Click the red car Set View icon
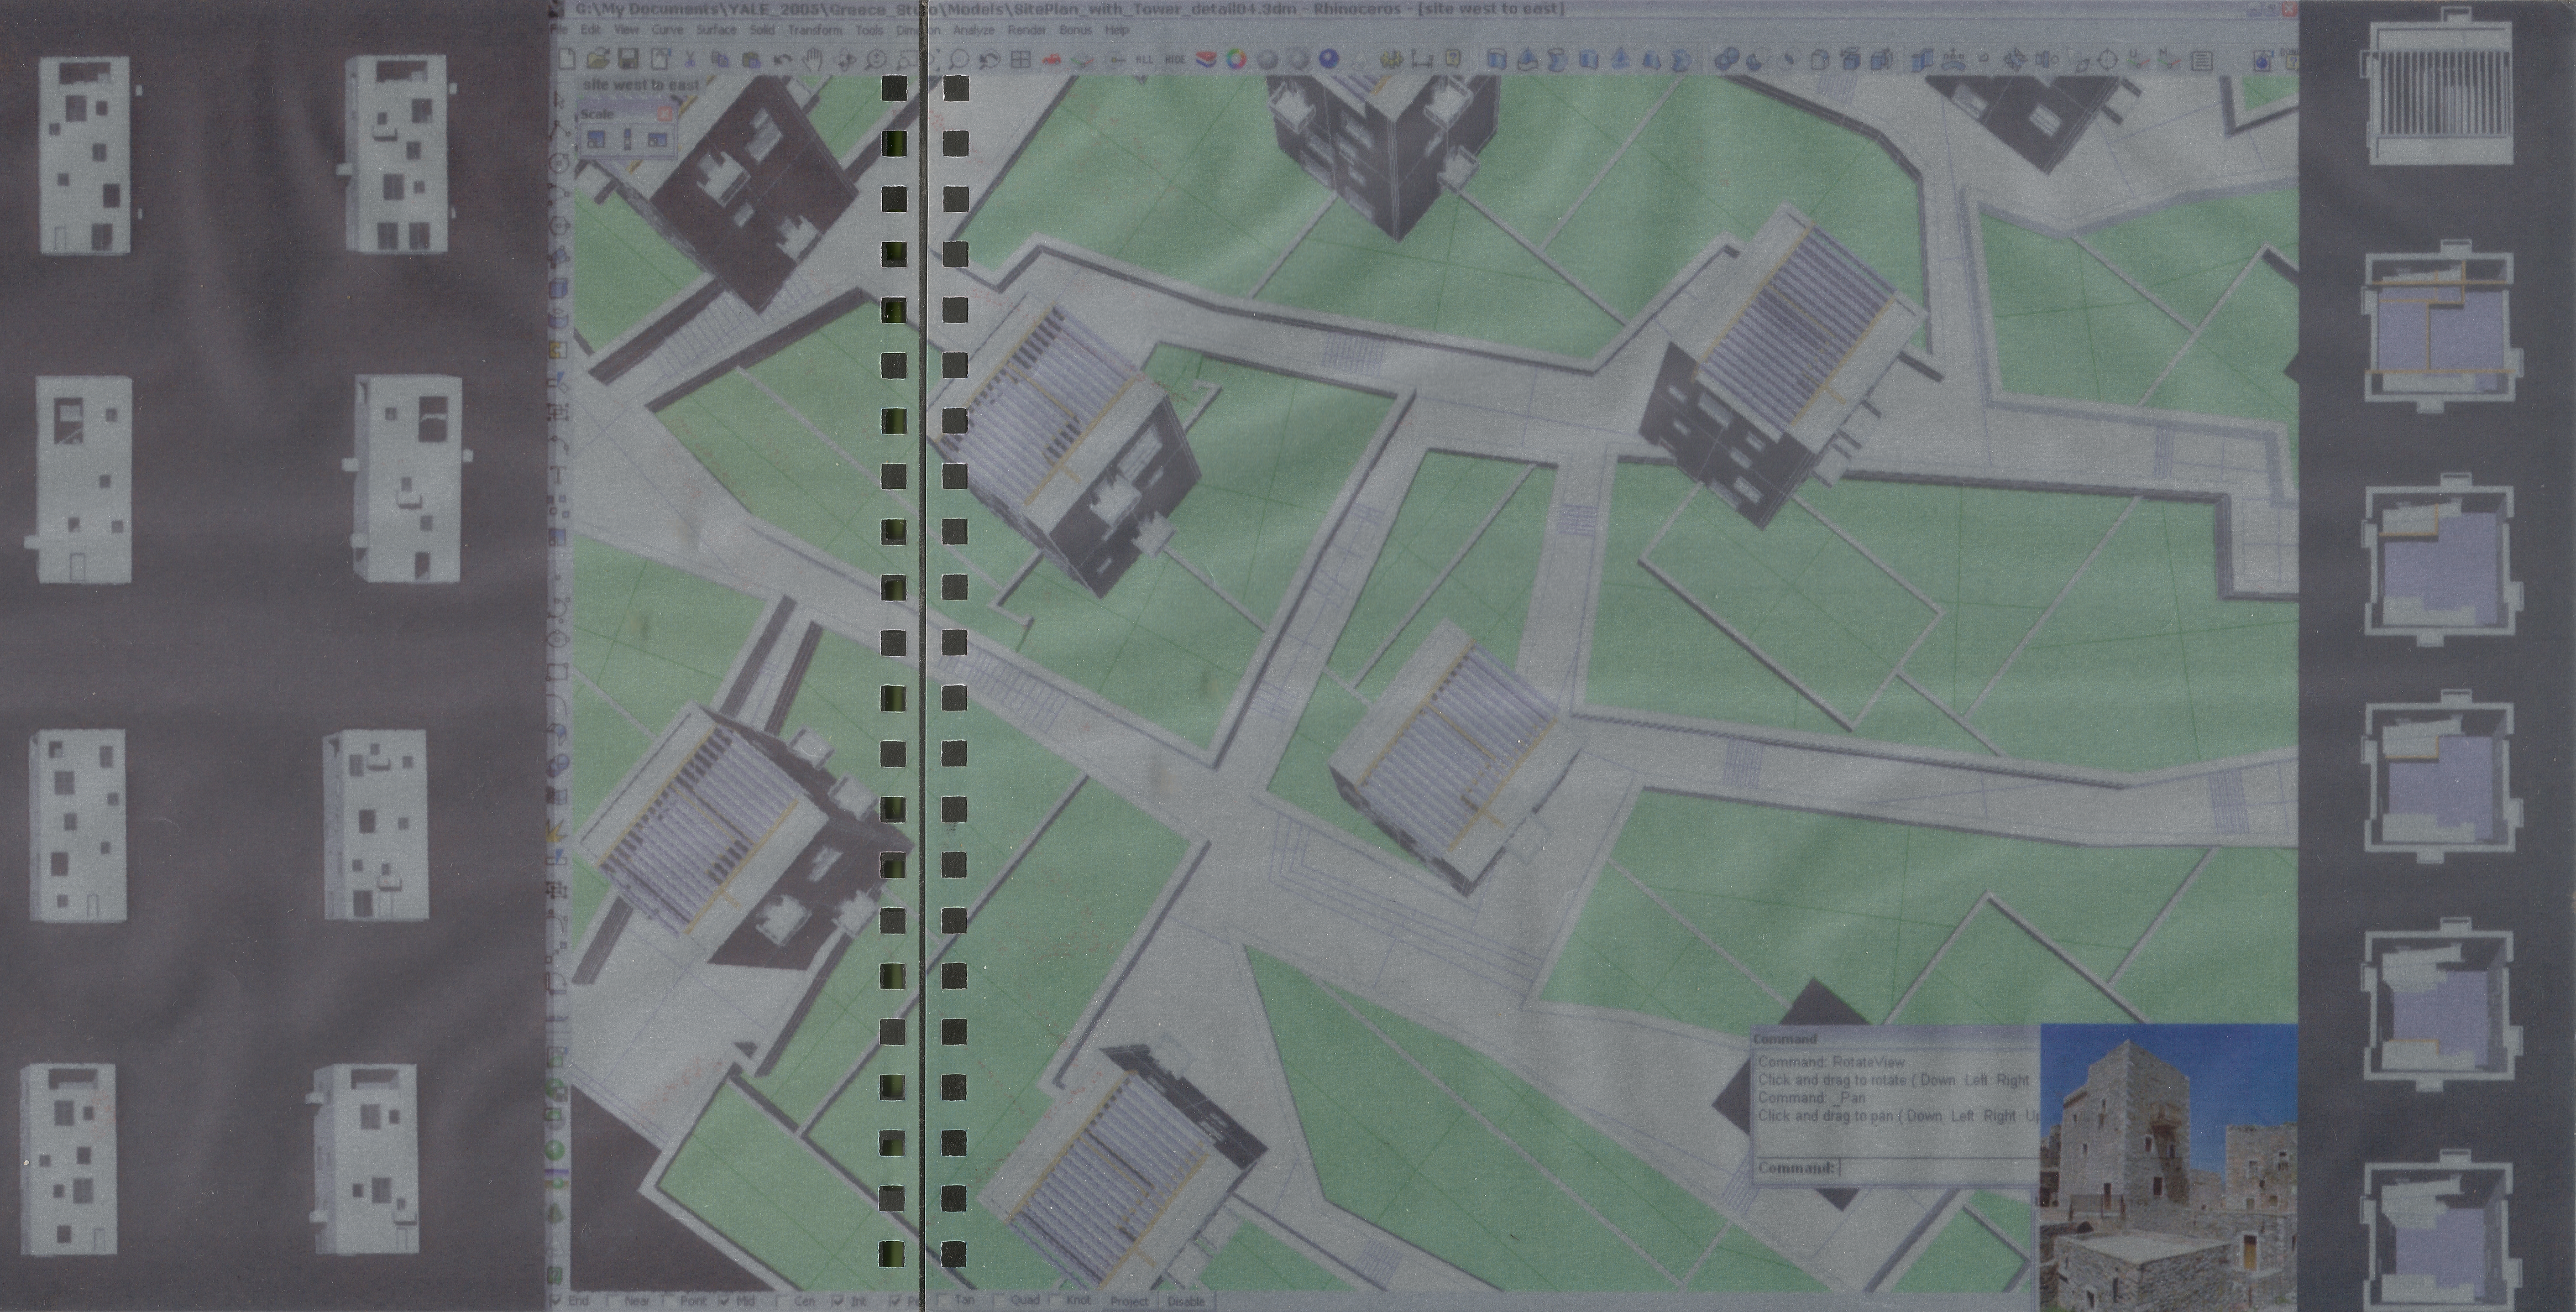Image resolution: width=2576 pixels, height=1312 pixels. pyautogui.click(x=1052, y=59)
